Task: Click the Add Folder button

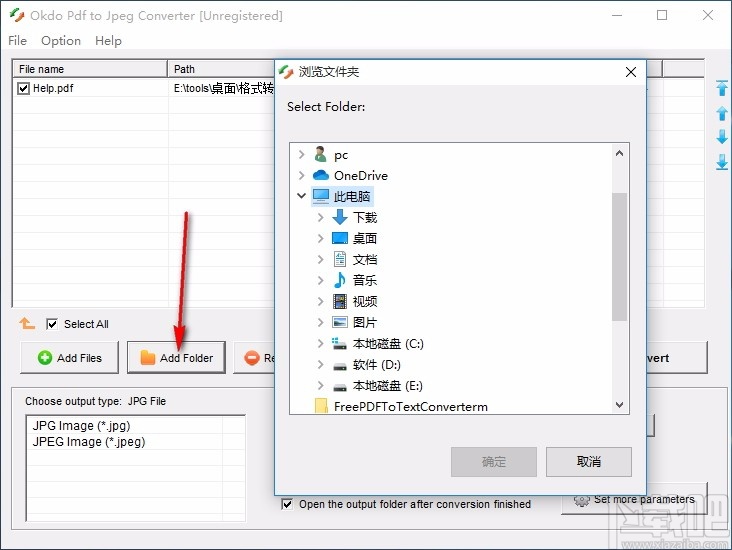Action: click(176, 358)
